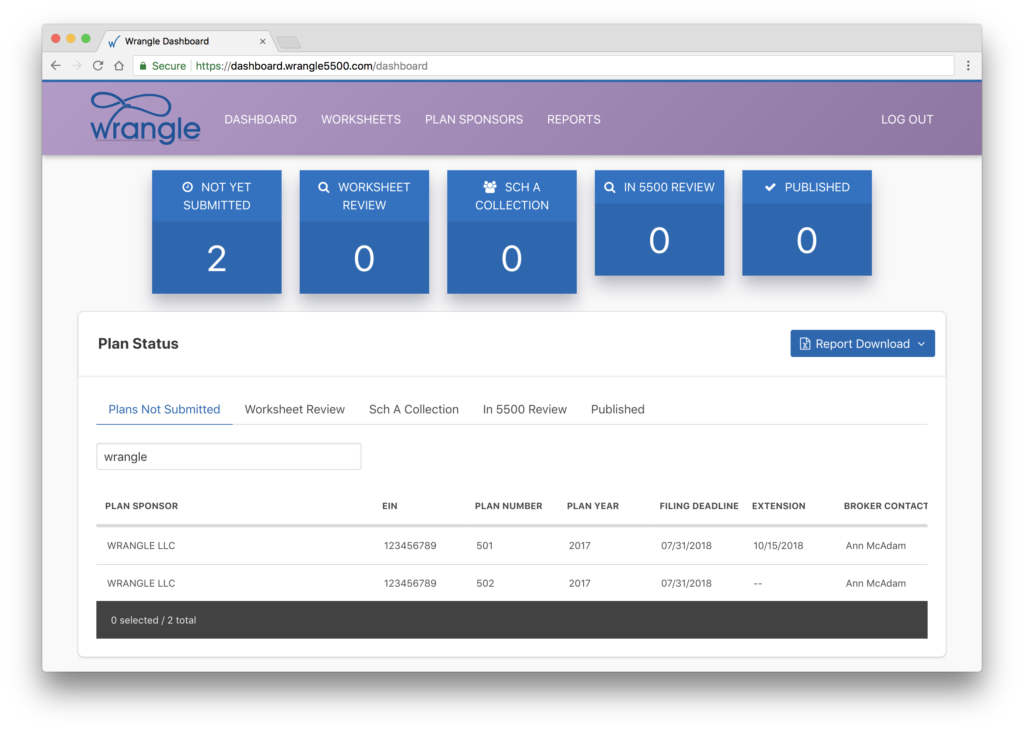Click the magnifier icon on Worksheet Review card

click(x=322, y=186)
